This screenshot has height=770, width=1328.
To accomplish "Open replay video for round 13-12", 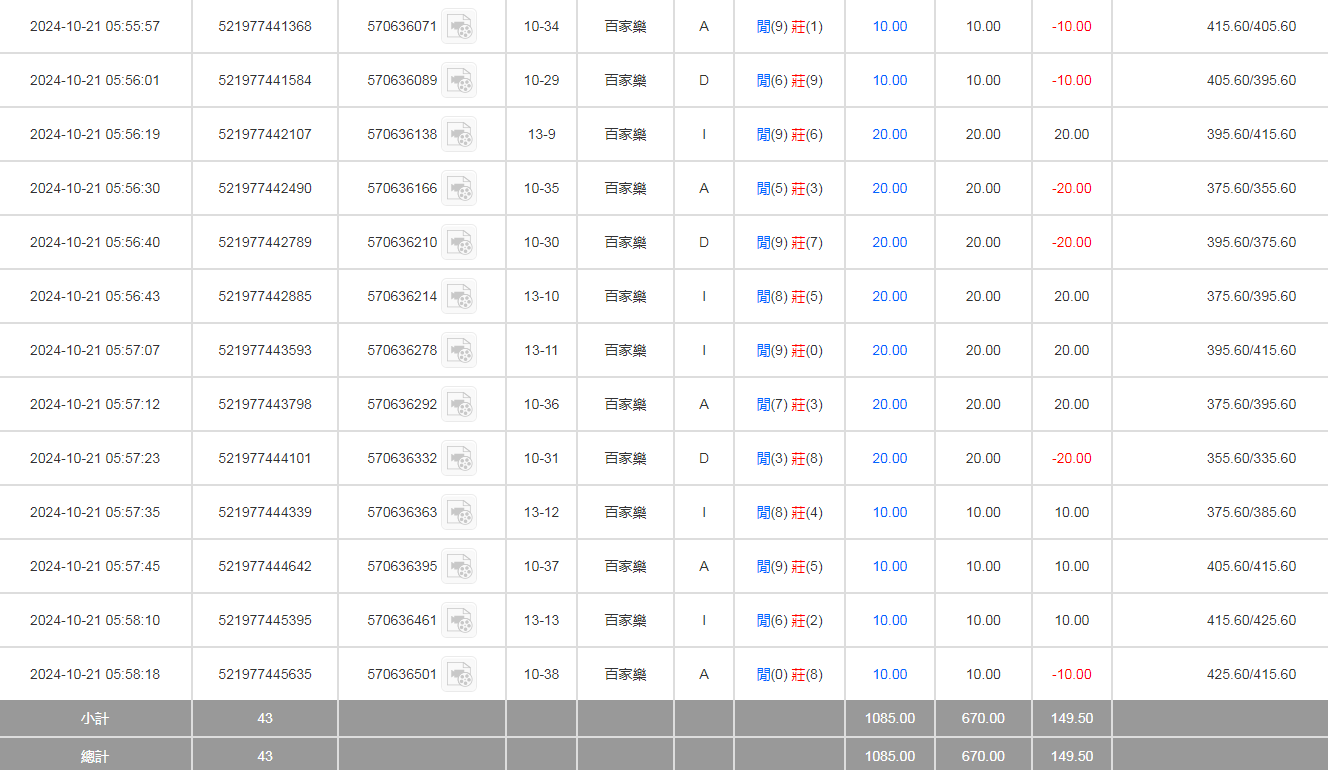I will (x=459, y=512).
